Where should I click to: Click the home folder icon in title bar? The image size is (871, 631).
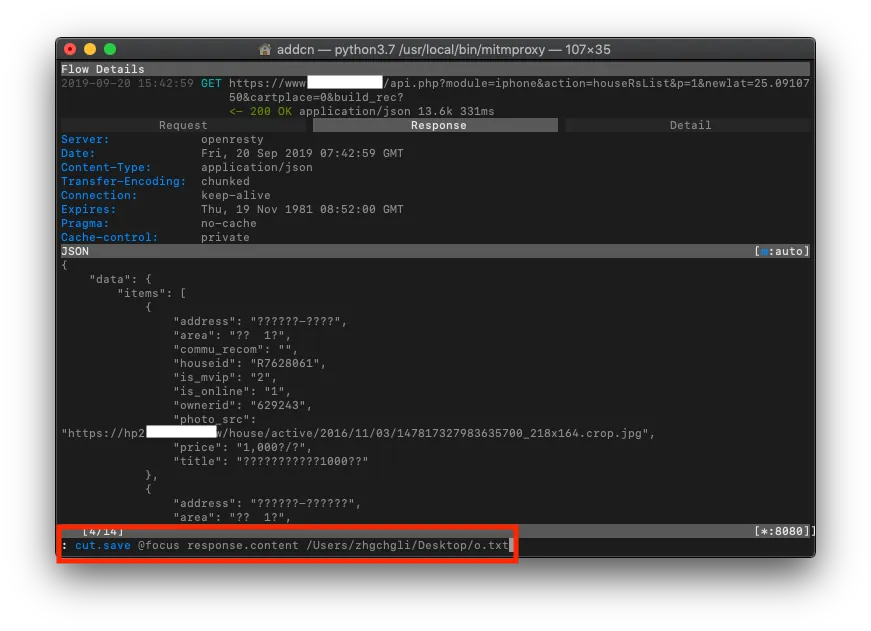pos(265,49)
